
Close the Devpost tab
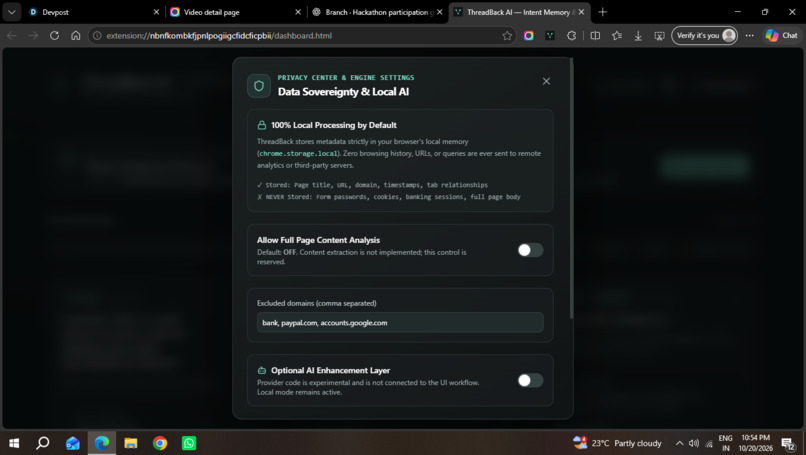point(156,12)
